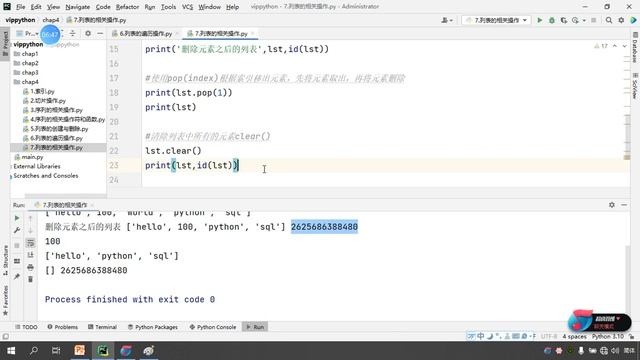Screen dimensions: 640x360
Task: Open Project panel options gear
Action: (88, 33)
